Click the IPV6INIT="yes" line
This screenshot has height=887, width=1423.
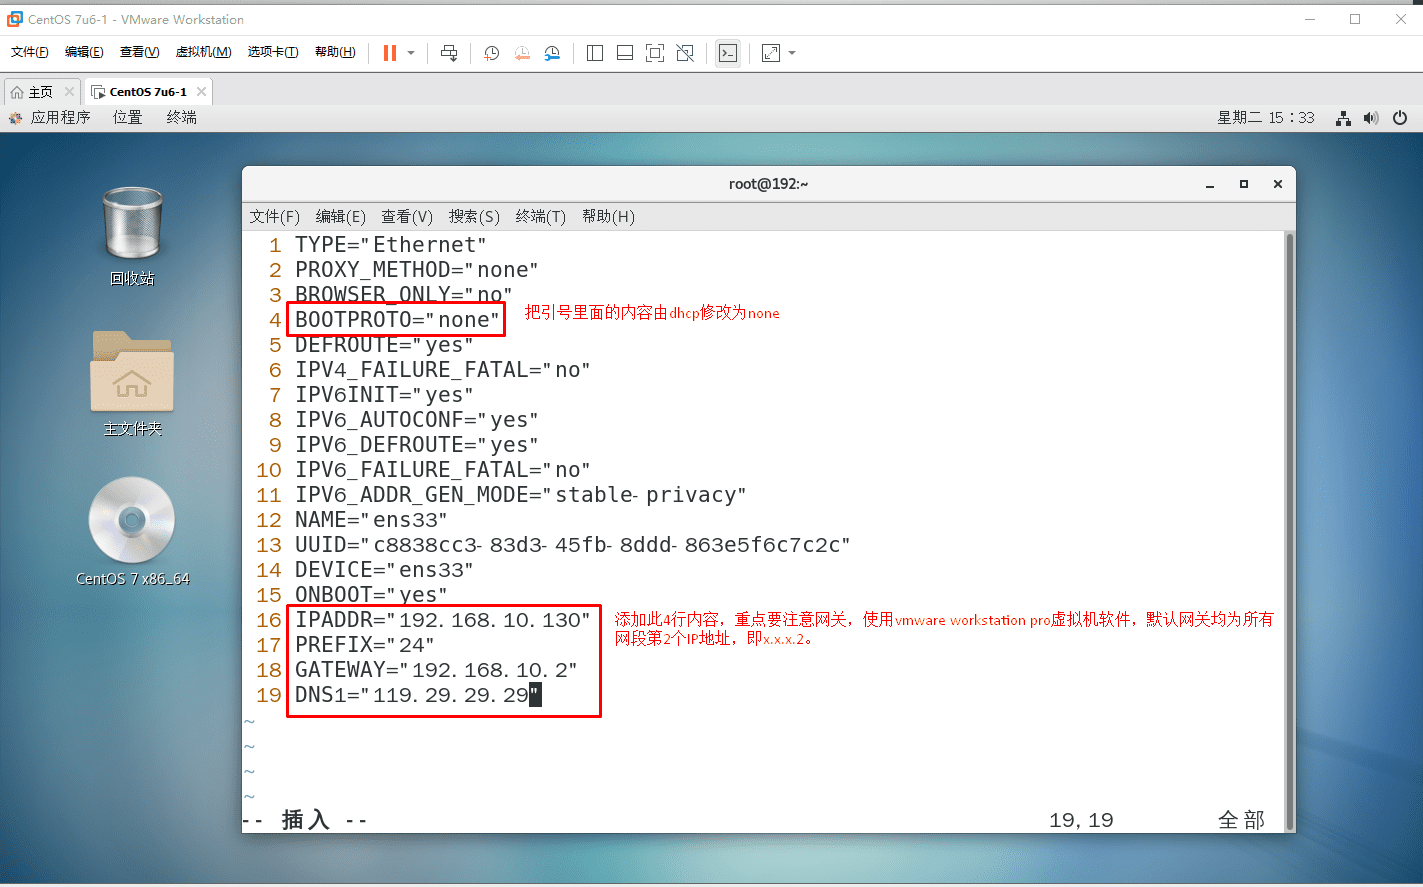pos(384,395)
